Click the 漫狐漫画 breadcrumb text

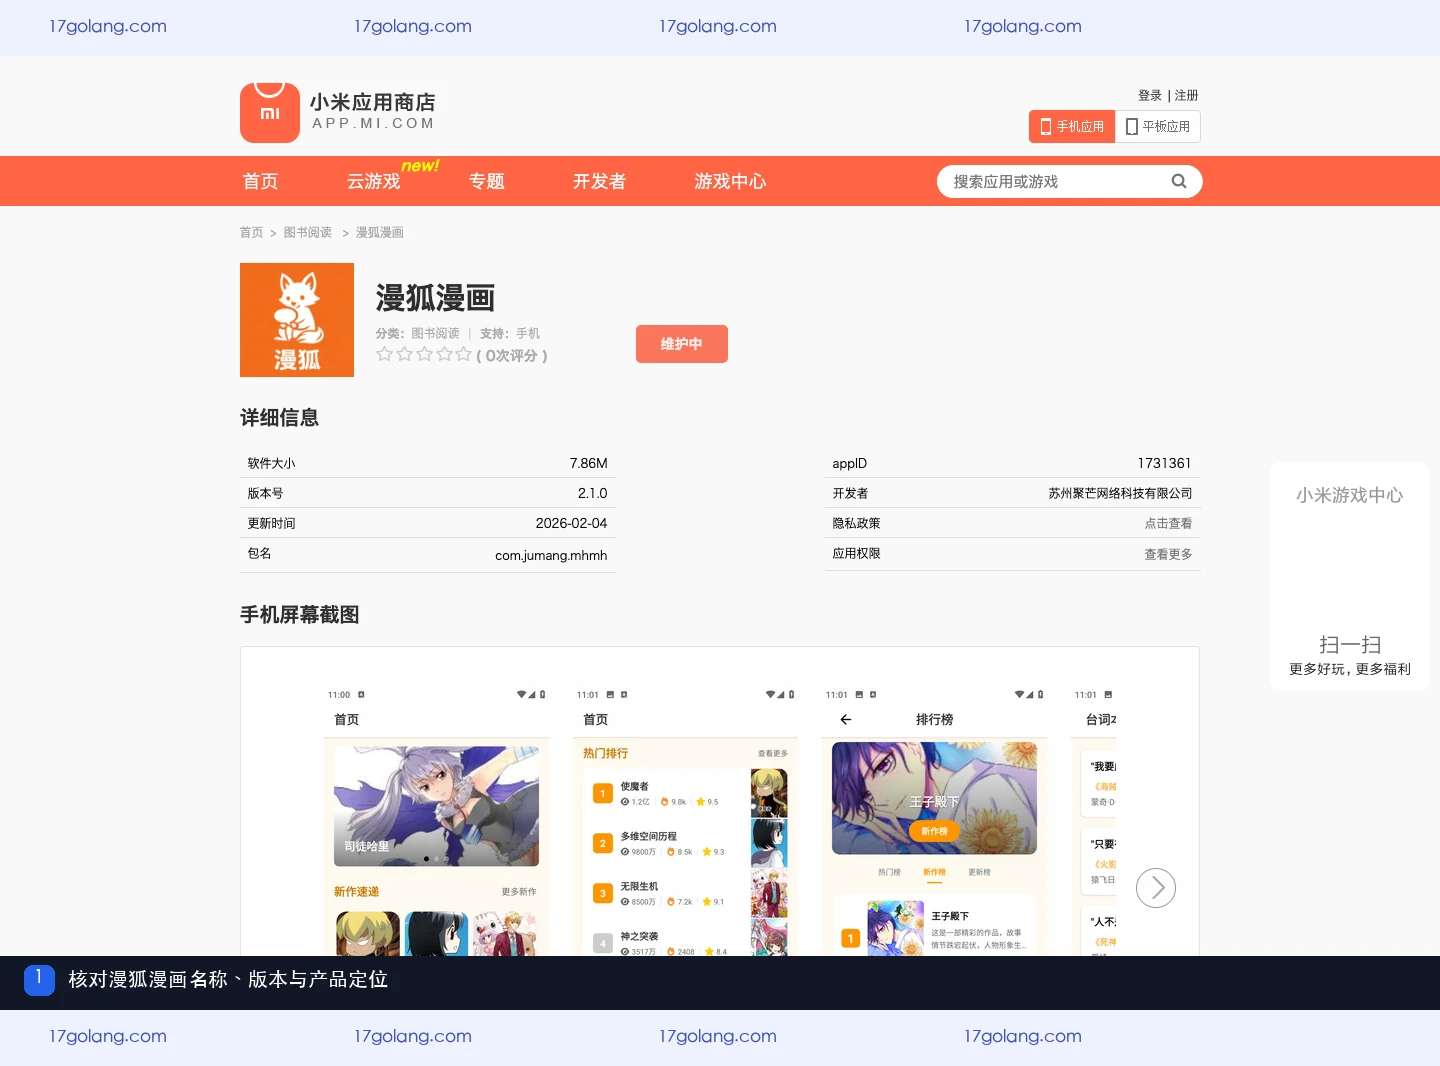click(x=380, y=232)
